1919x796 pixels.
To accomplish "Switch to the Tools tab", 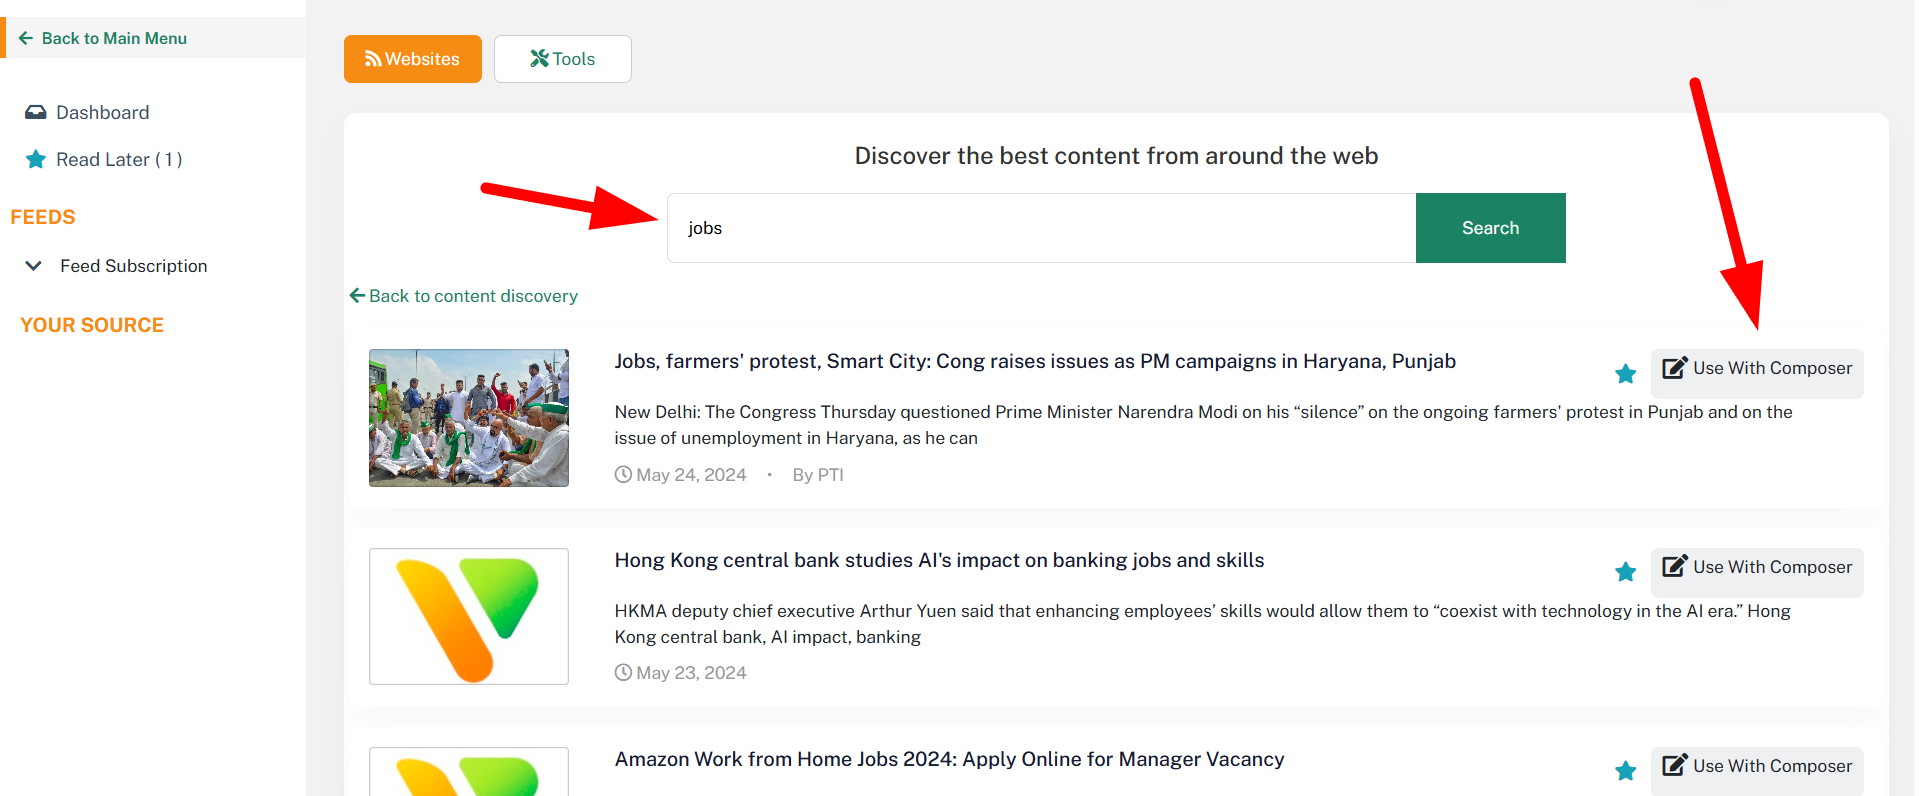I will [562, 59].
